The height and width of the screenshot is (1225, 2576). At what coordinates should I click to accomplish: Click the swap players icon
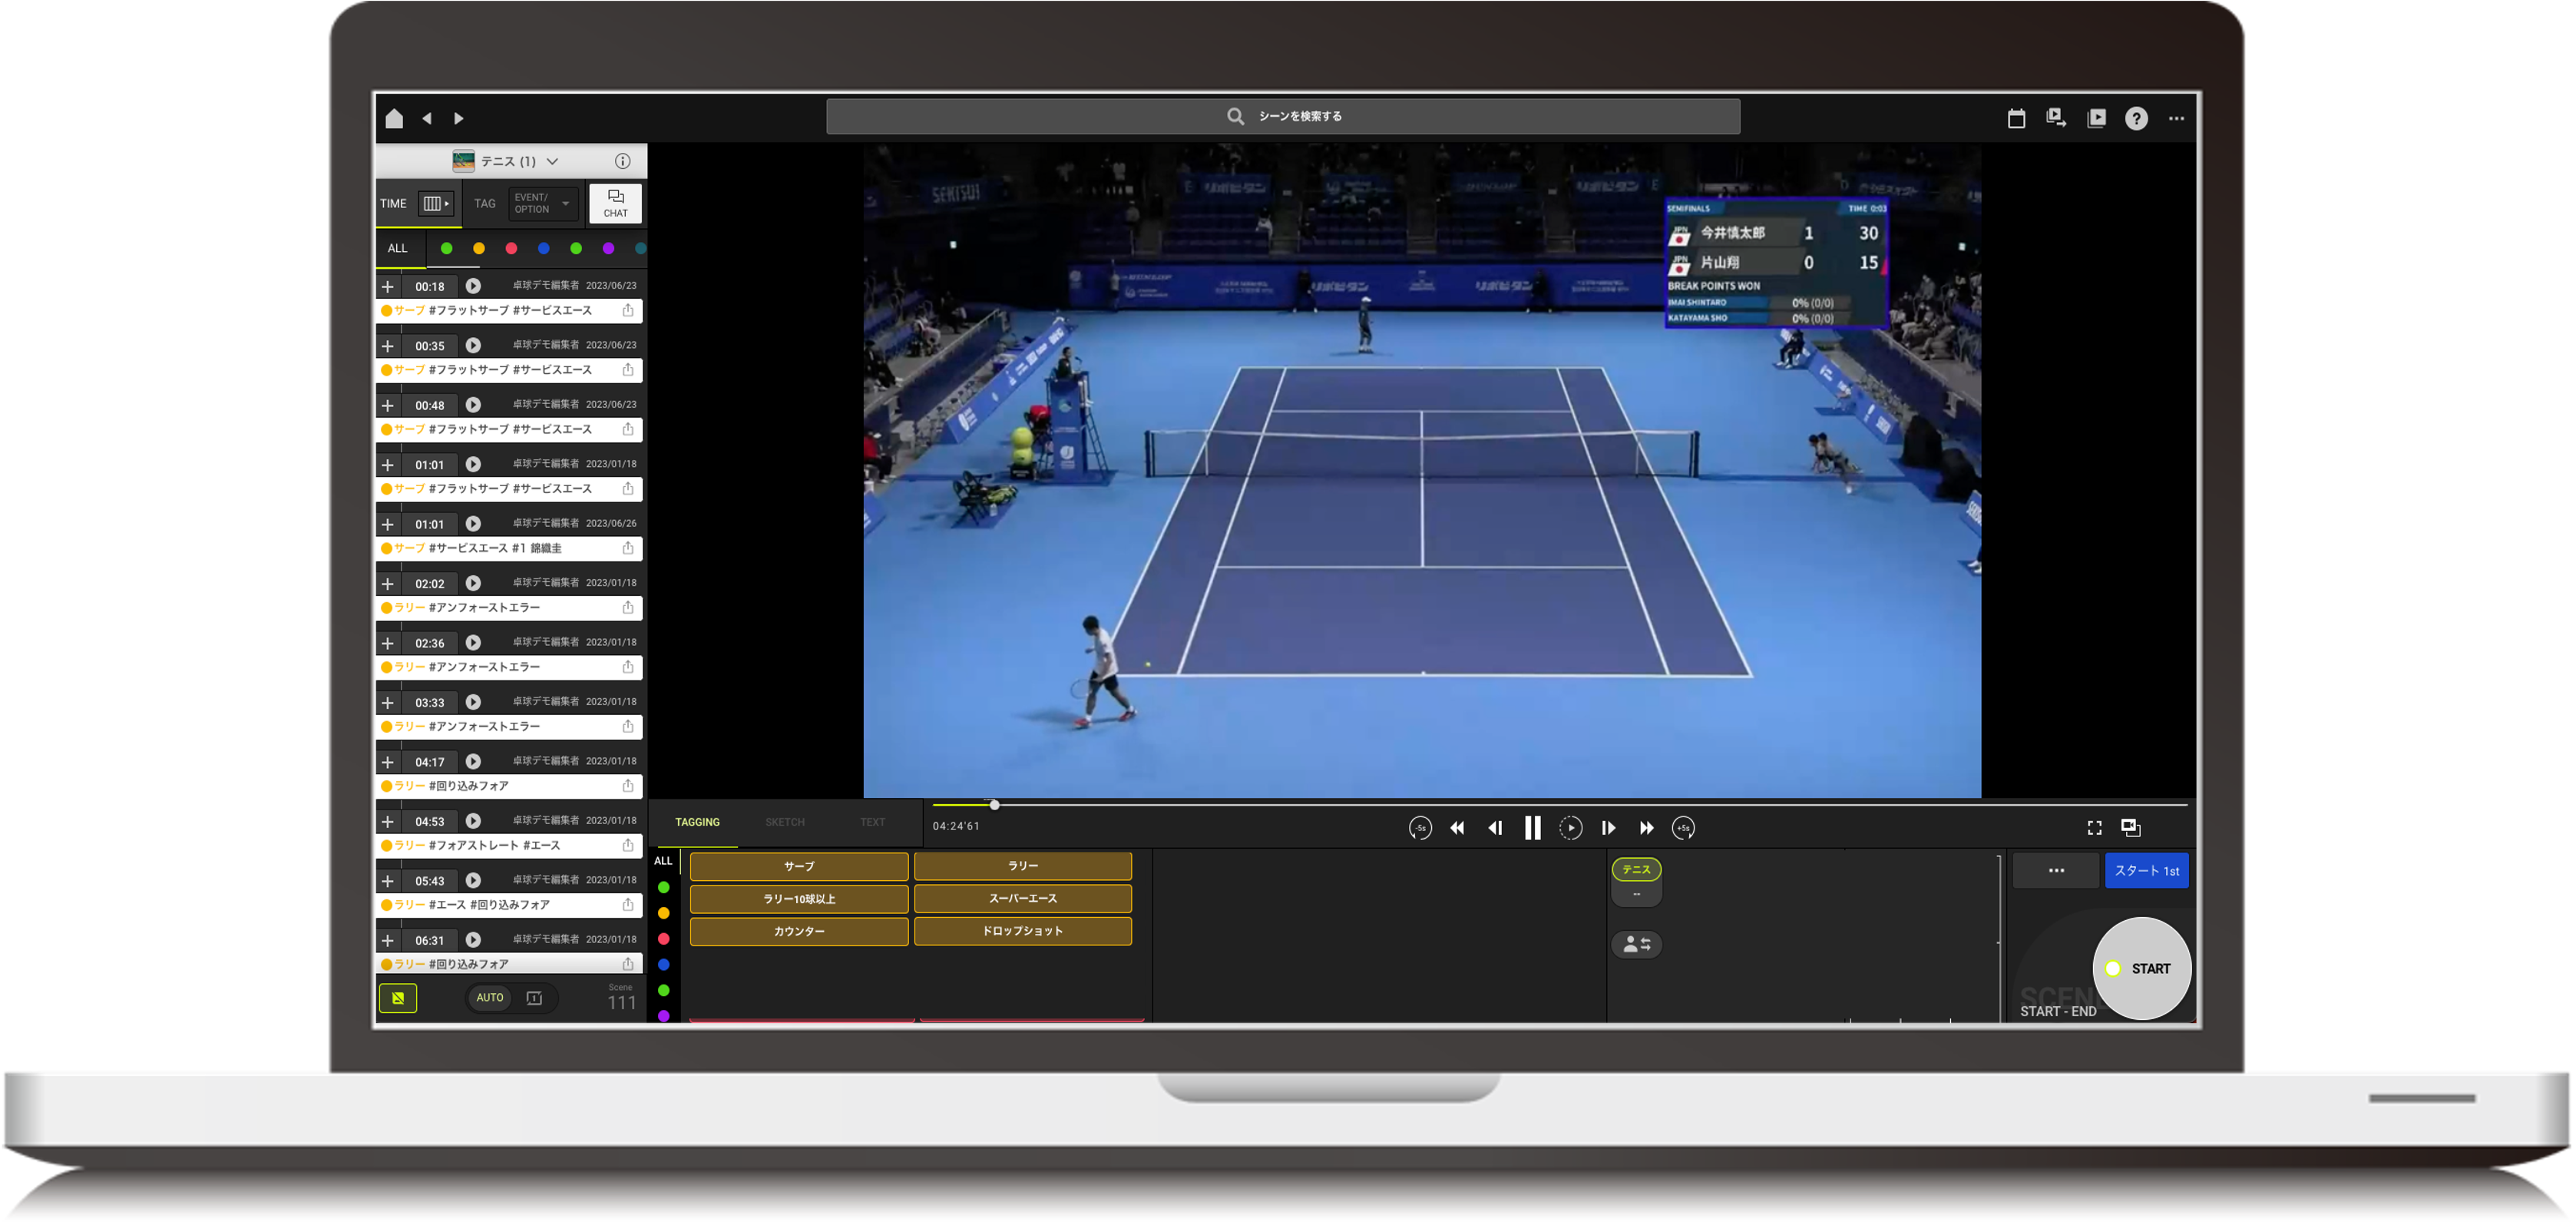tap(1636, 944)
